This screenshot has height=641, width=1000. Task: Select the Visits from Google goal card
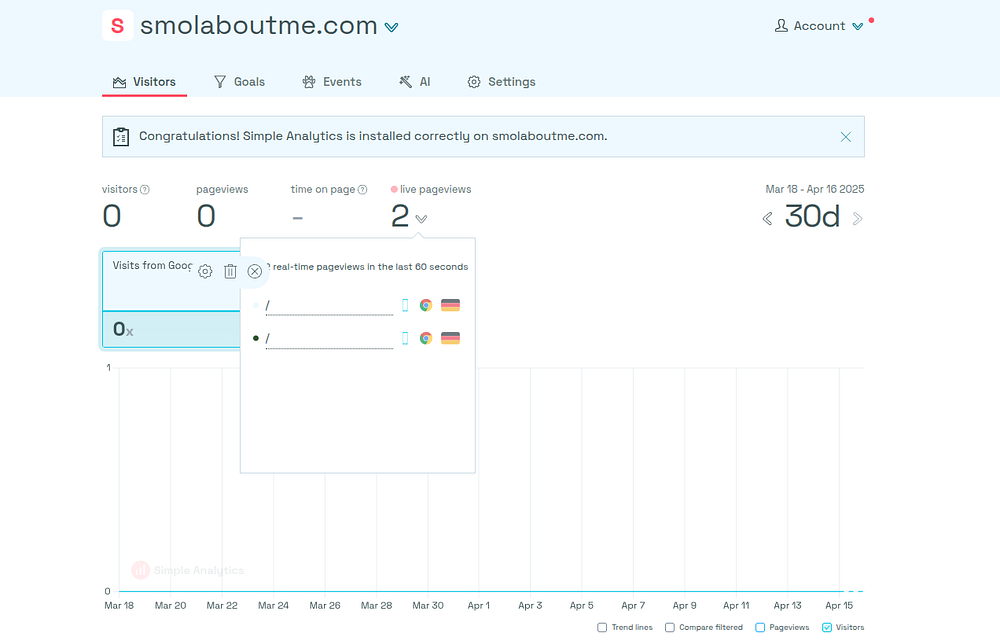tap(171, 299)
